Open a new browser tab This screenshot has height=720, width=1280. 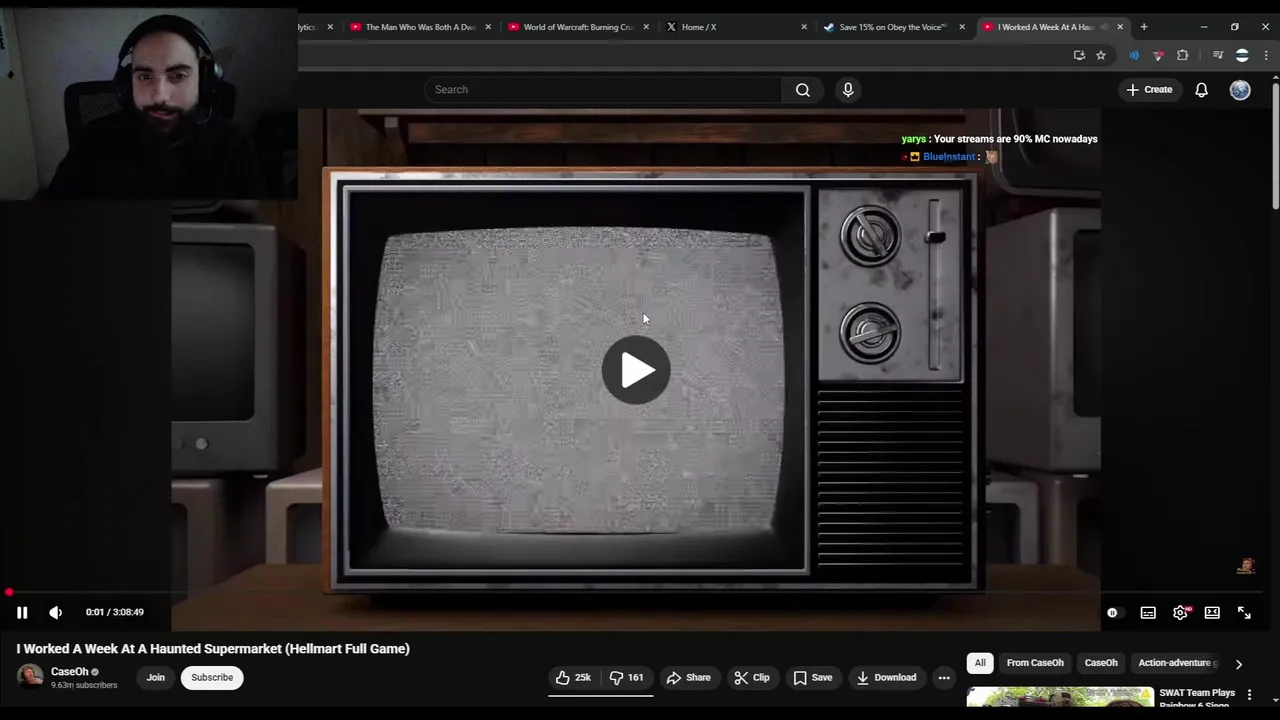1144,27
